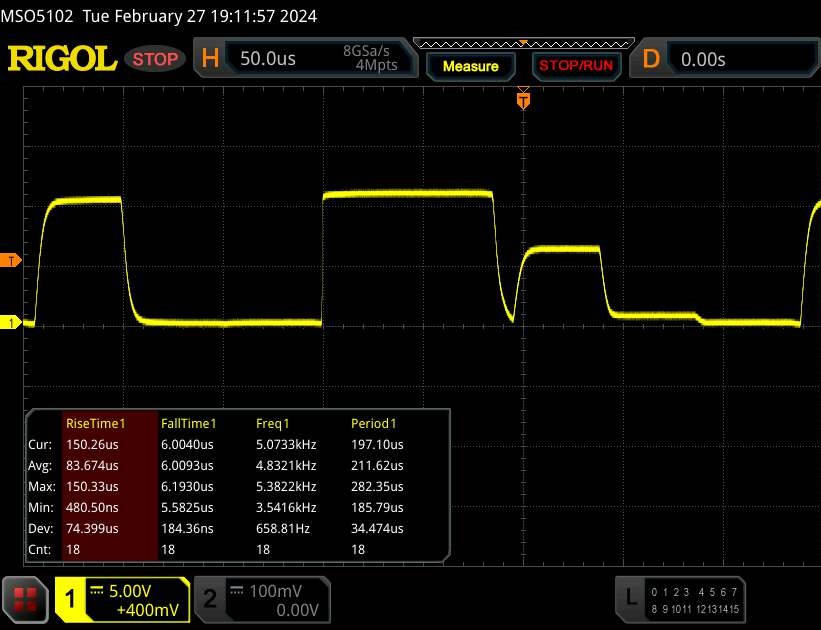Select the channel 1 ground marker
Screen dimensions: 821x630
tap(10, 322)
